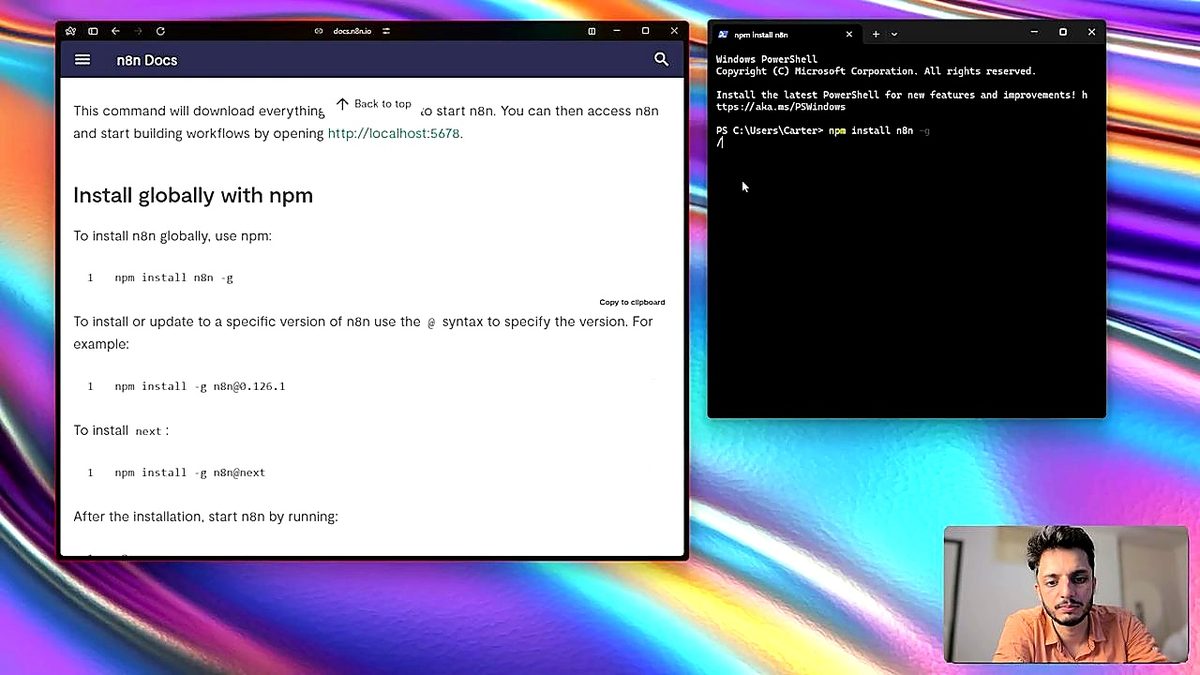Minimize the docs browser window
The width and height of the screenshot is (1200, 675).
pyautogui.click(x=618, y=31)
